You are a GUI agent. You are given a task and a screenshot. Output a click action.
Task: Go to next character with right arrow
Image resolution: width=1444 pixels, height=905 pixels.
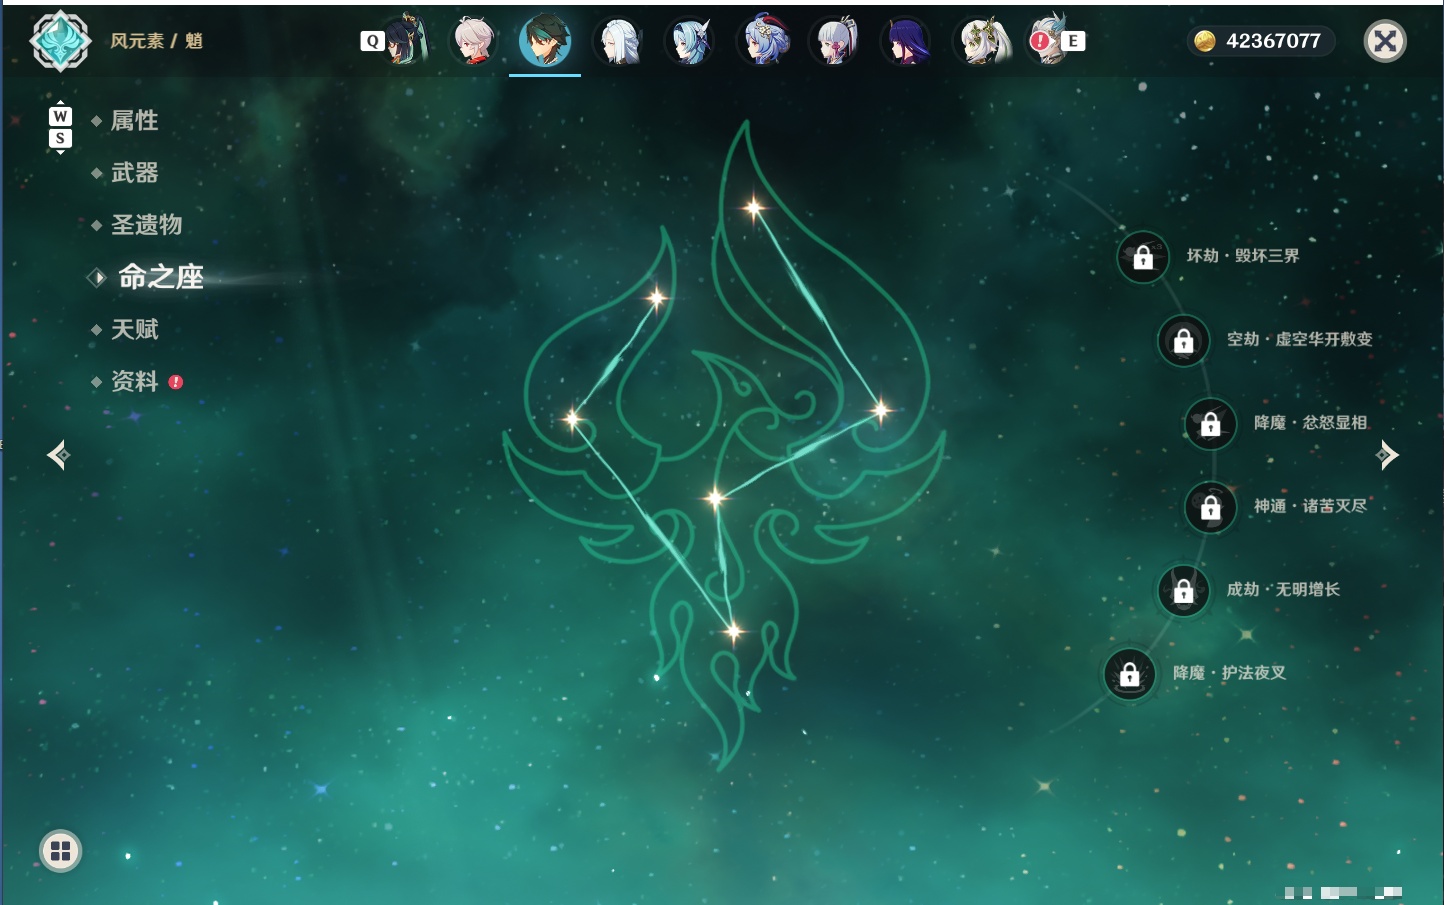pos(1387,455)
